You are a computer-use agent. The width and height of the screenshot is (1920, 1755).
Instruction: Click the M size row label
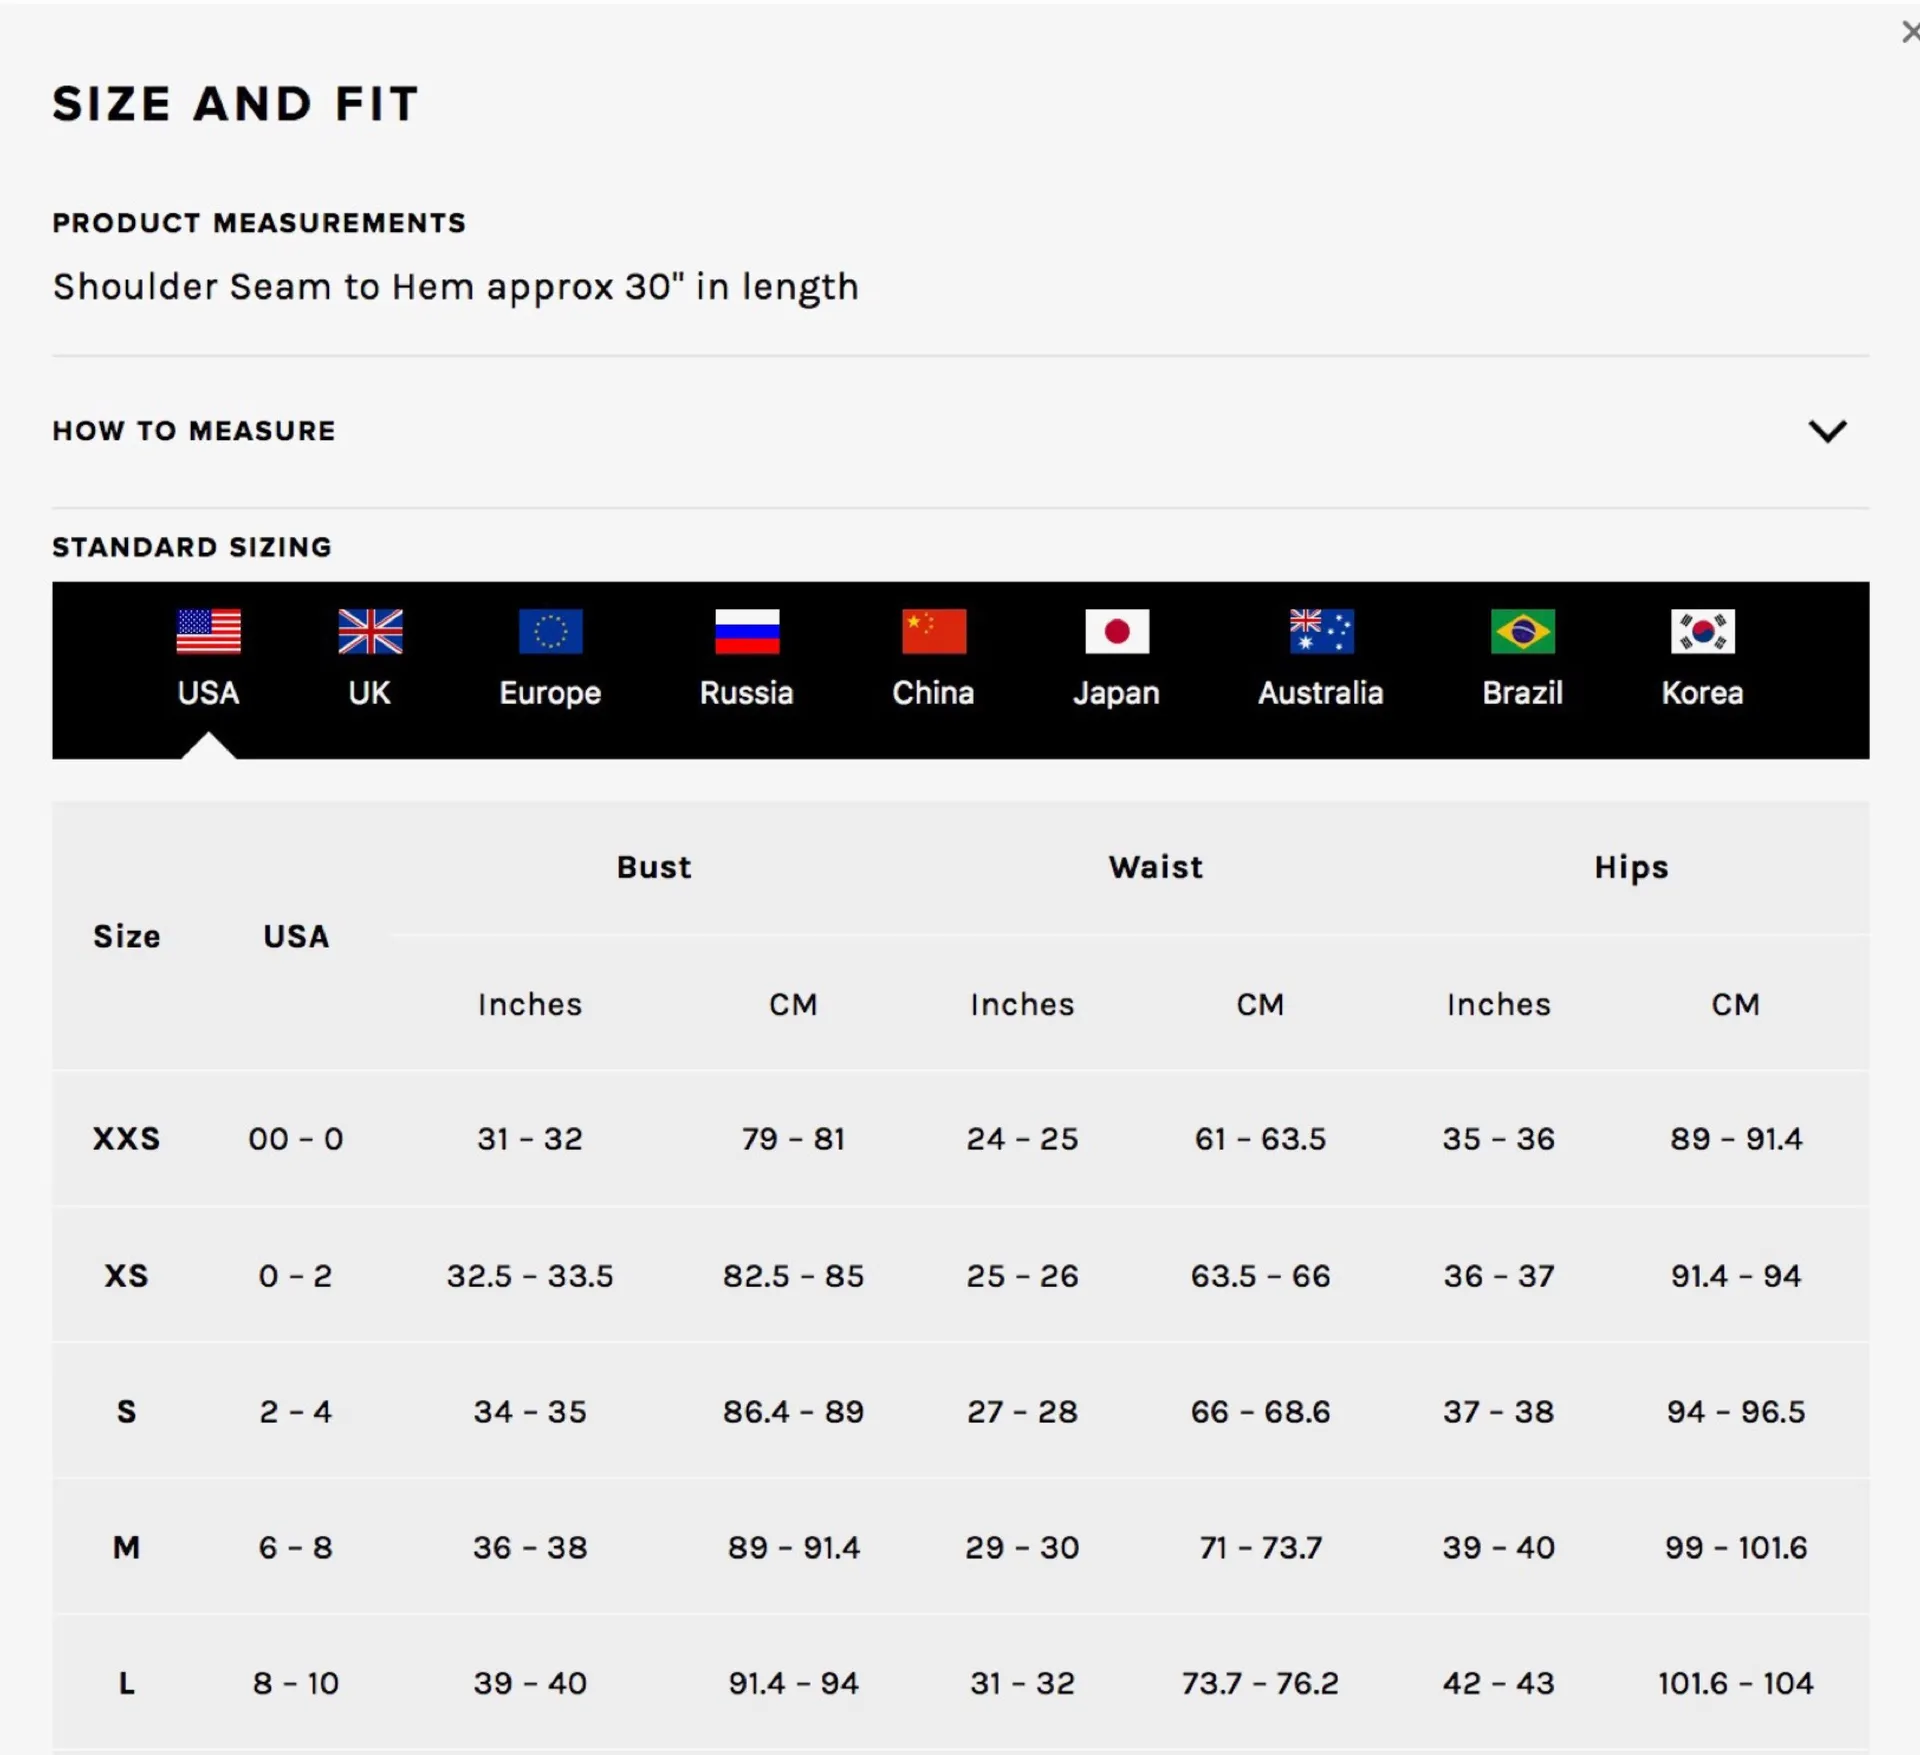pos(126,1547)
